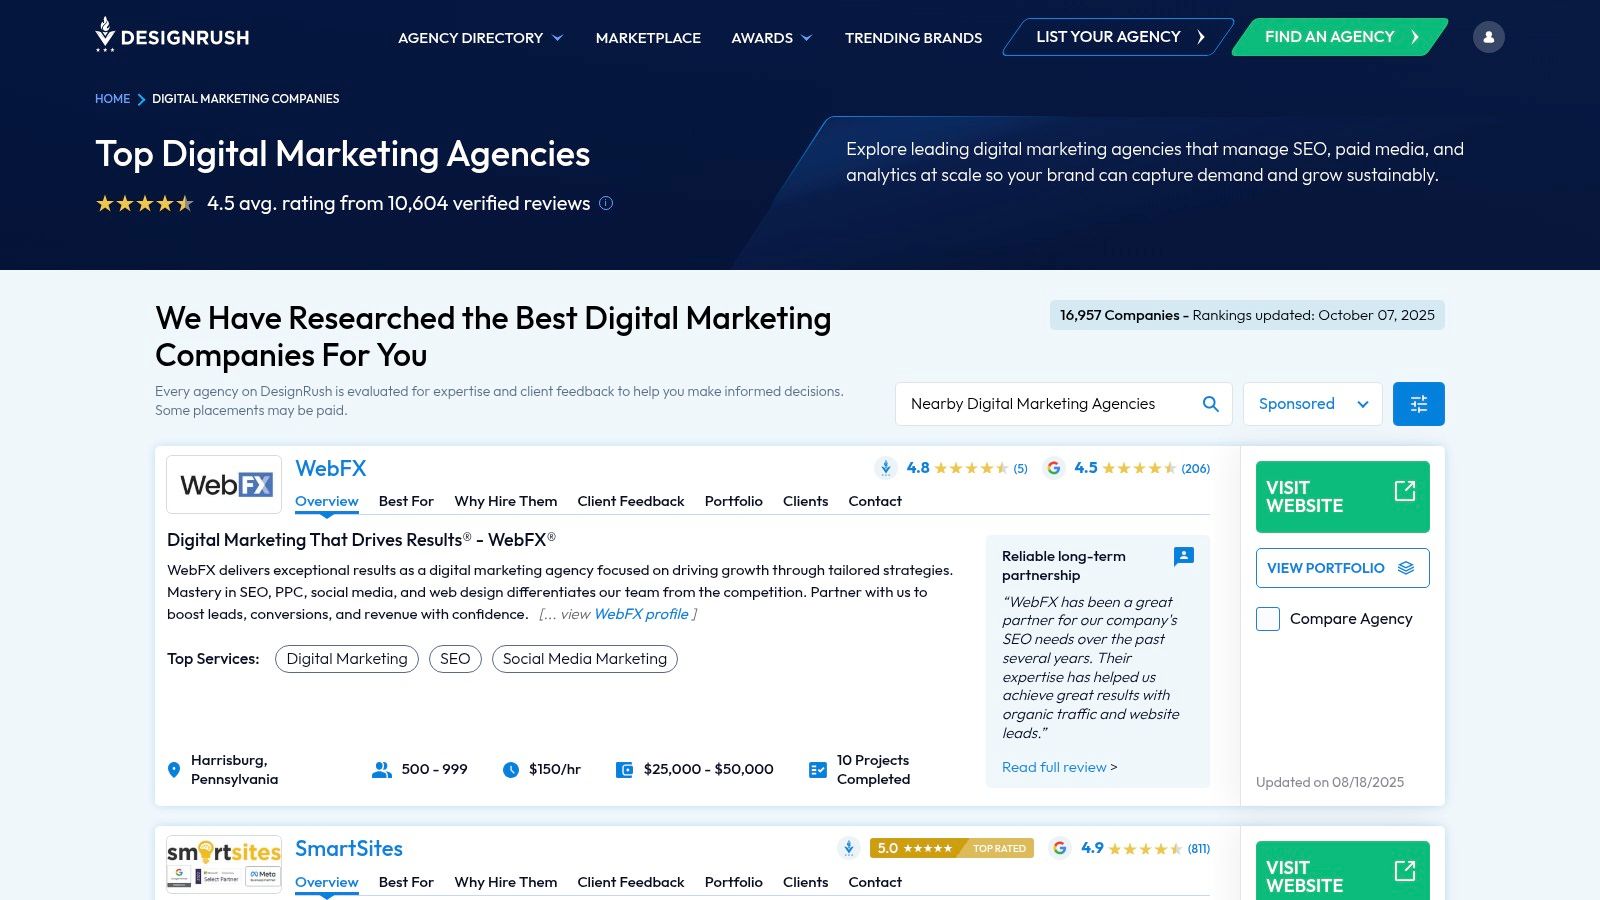Open SmartSites Clients tab
Screen dimensions: 1600x900
tap(805, 882)
